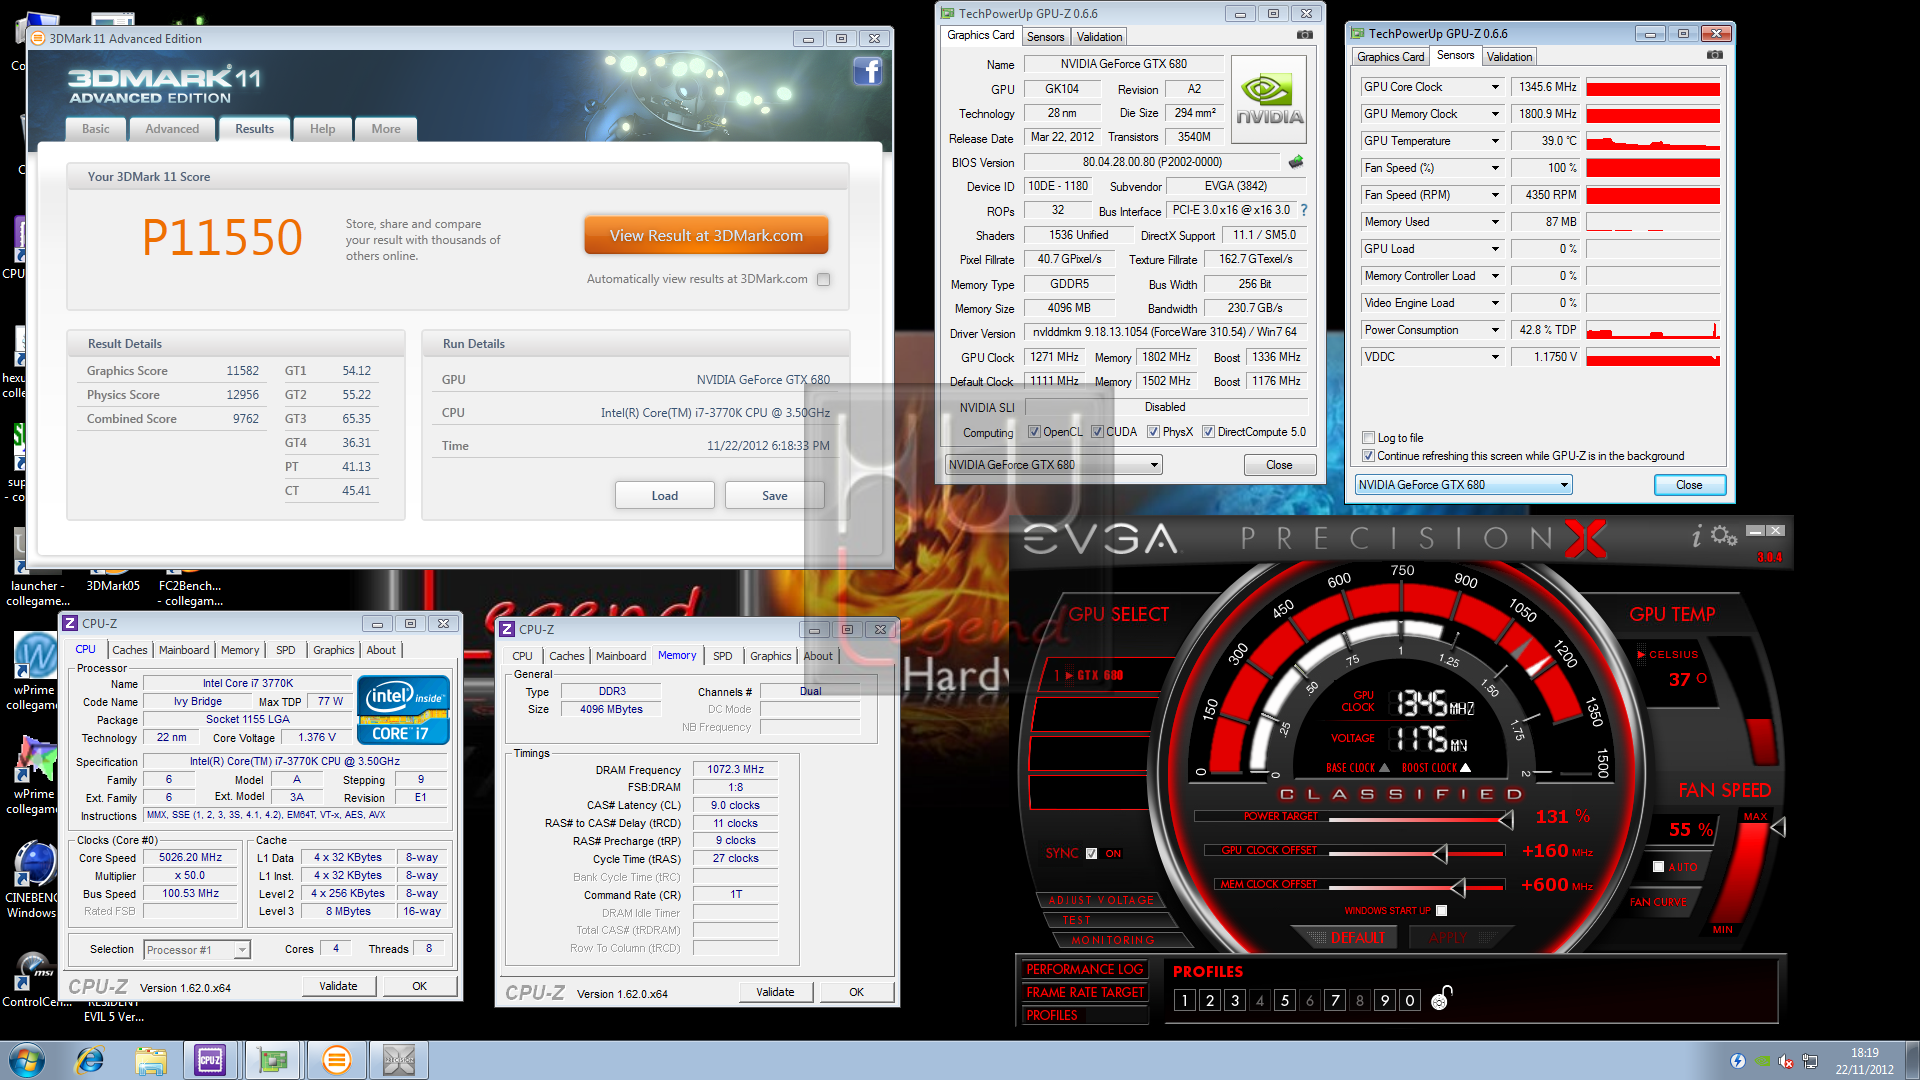Click GPU-Z screenshot camera icon in Graphics Card window
The image size is (1920, 1080).
tap(1304, 35)
